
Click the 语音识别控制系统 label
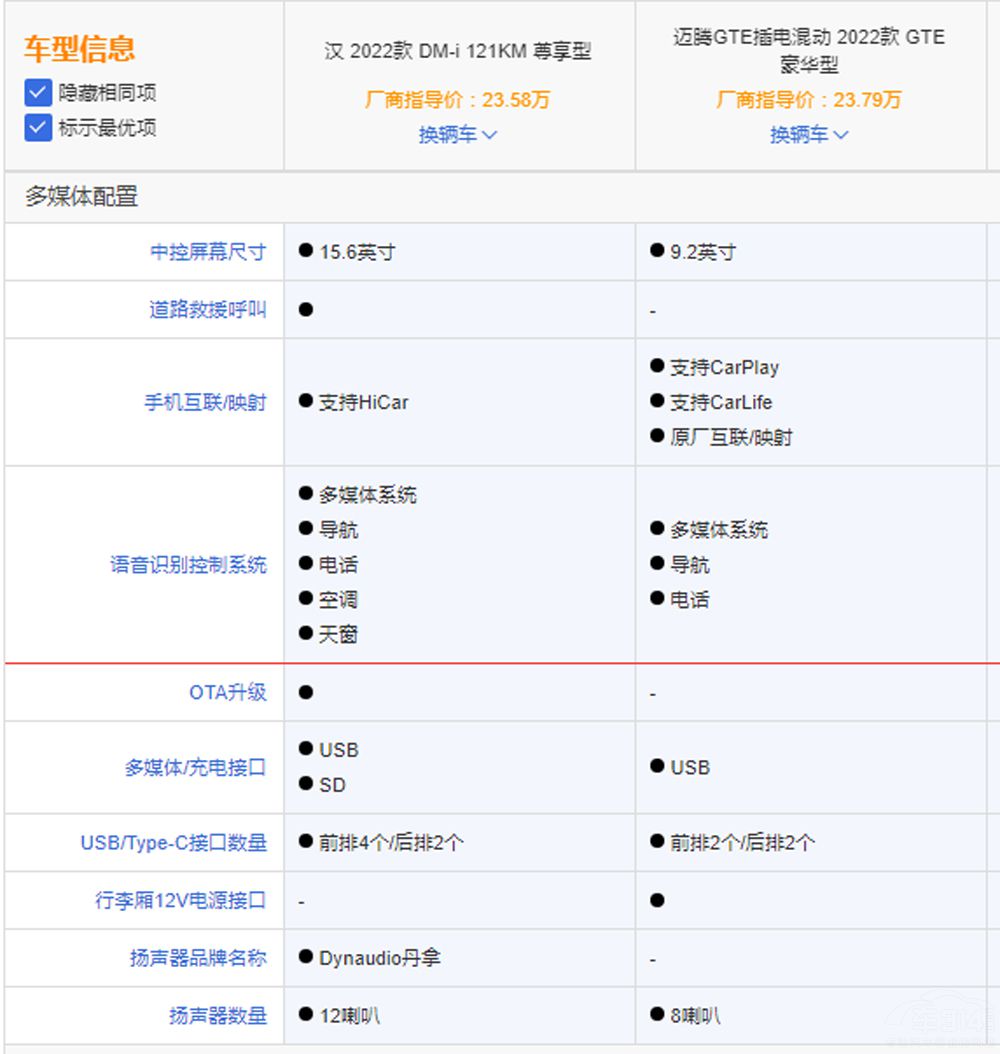click(x=188, y=565)
